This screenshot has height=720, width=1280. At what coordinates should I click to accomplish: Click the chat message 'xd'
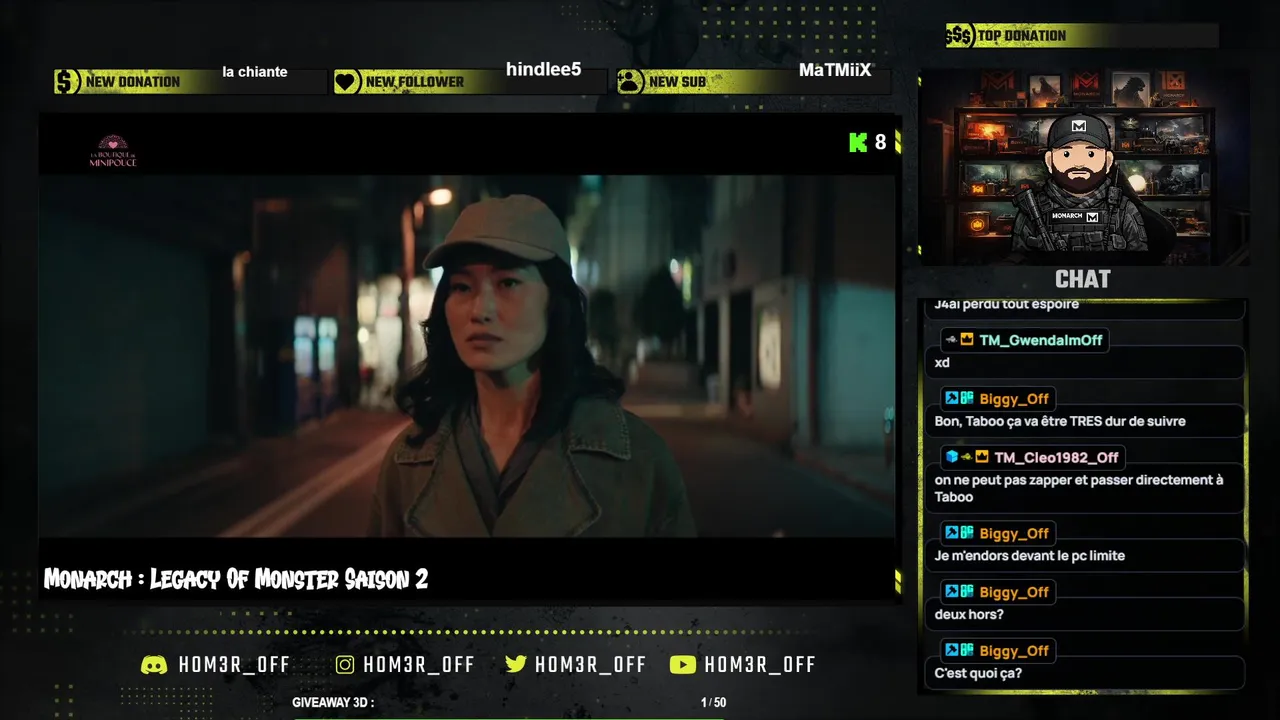(x=942, y=363)
